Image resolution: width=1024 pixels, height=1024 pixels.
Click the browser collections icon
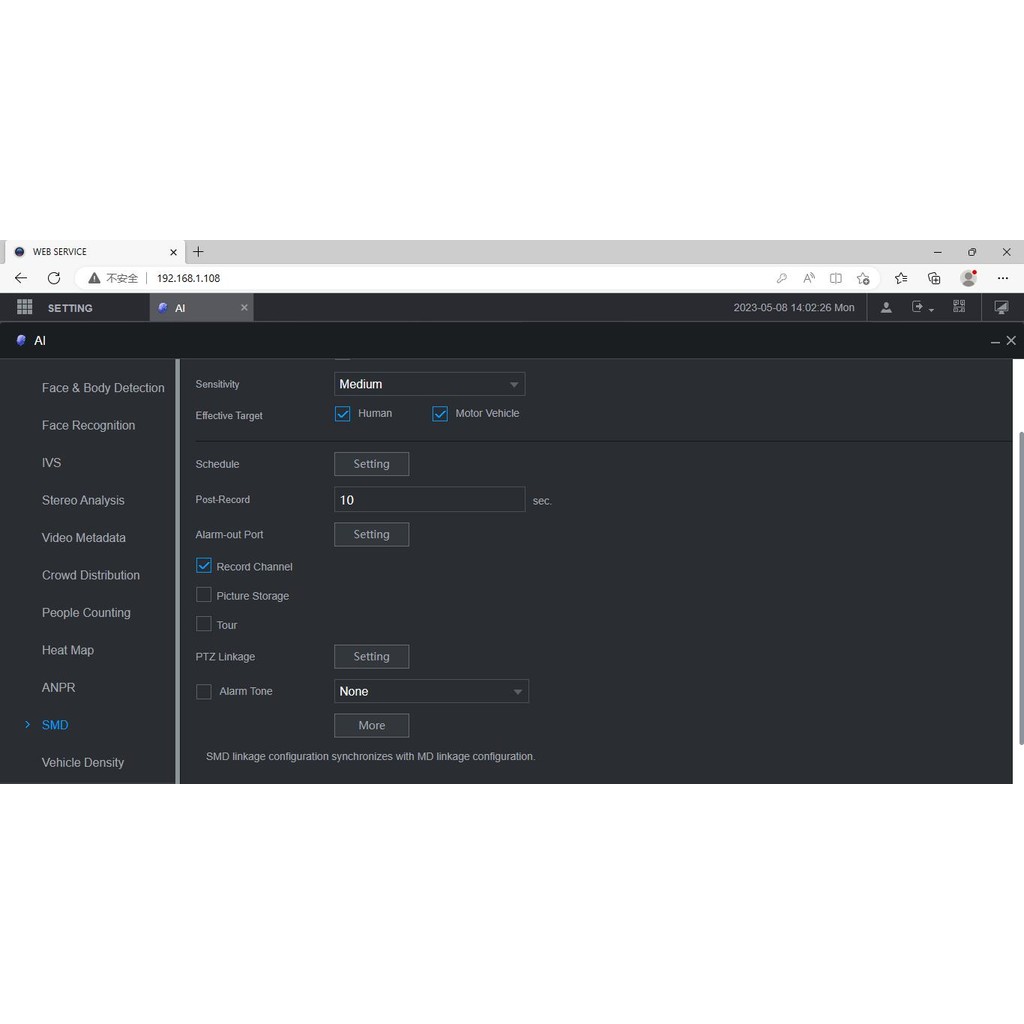934,278
